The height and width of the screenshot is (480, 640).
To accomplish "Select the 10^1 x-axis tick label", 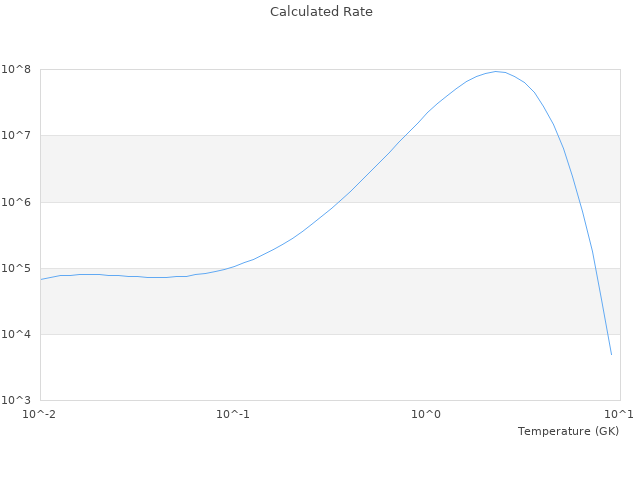I will click(619, 414).
